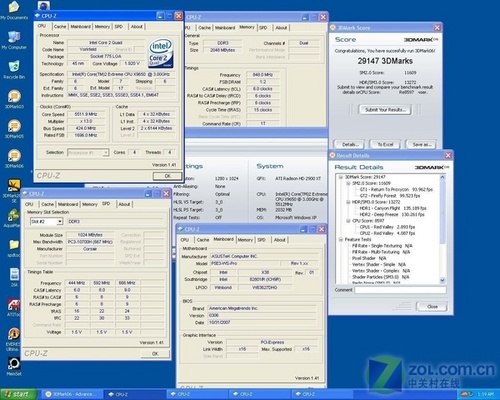Collapse the SM2.0 Score: 11609 node
The height and width of the screenshot is (400, 500).
[348, 183]
